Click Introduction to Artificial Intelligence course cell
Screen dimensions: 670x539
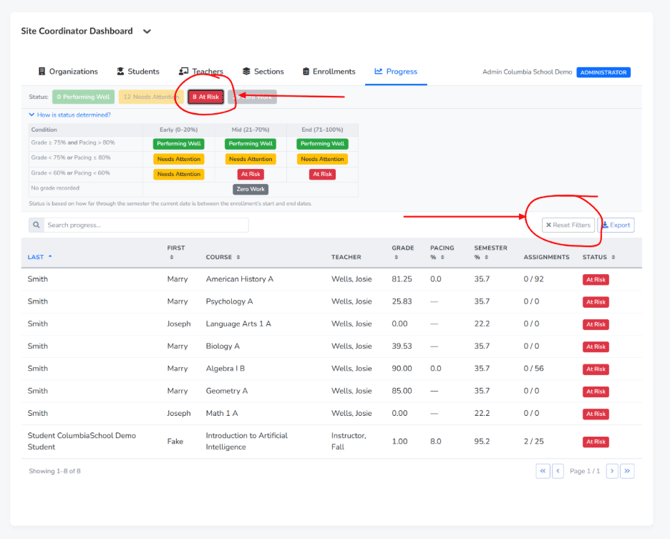pyautogui.click(x=247, y=441)
